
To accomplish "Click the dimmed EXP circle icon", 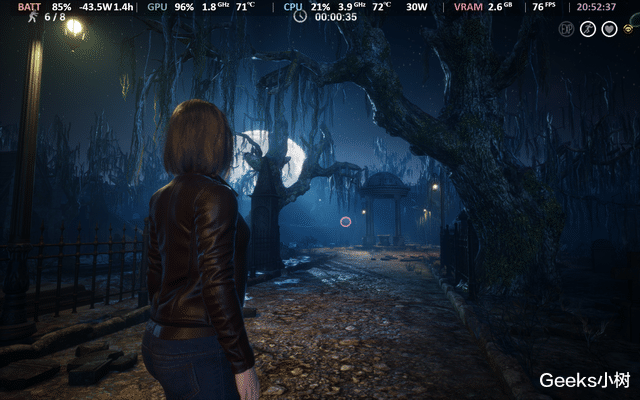I will (566, 29).
